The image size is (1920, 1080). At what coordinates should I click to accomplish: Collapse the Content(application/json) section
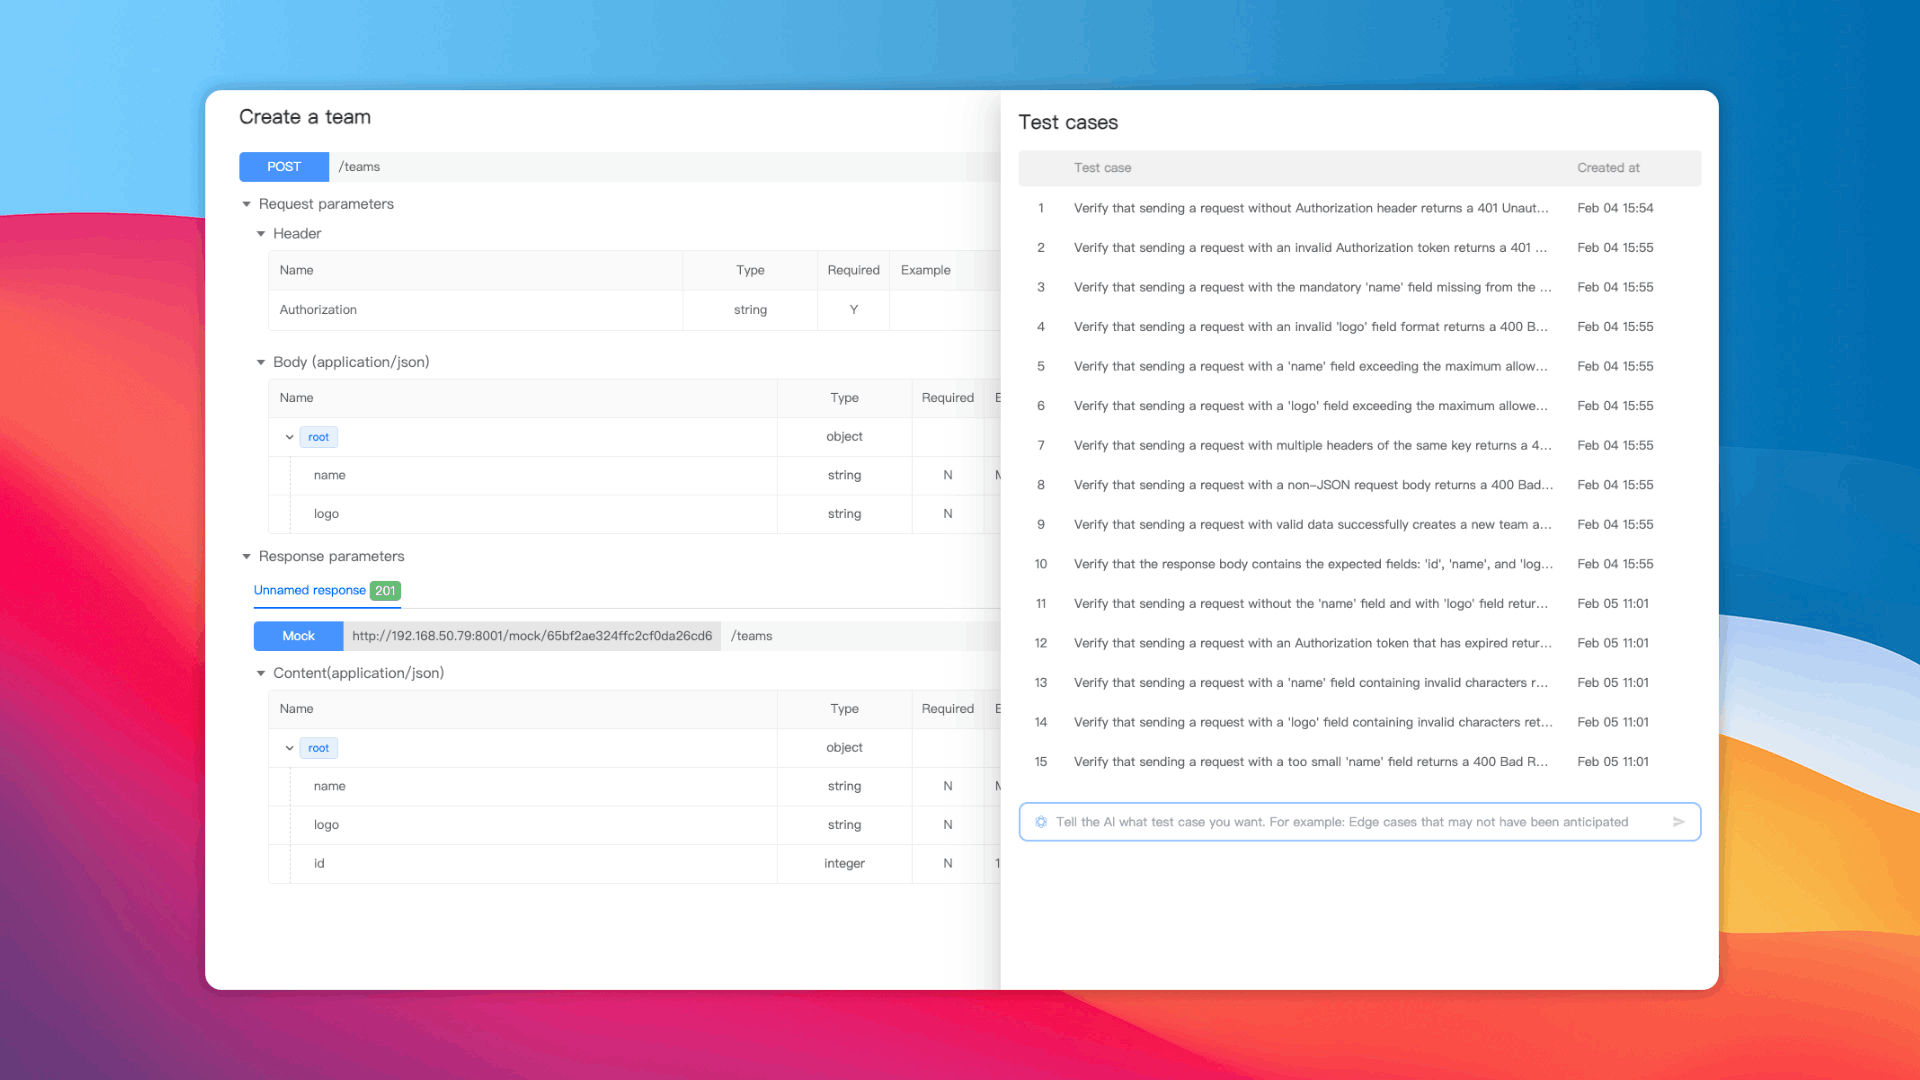pyautogui.click(x=261, y=673)
